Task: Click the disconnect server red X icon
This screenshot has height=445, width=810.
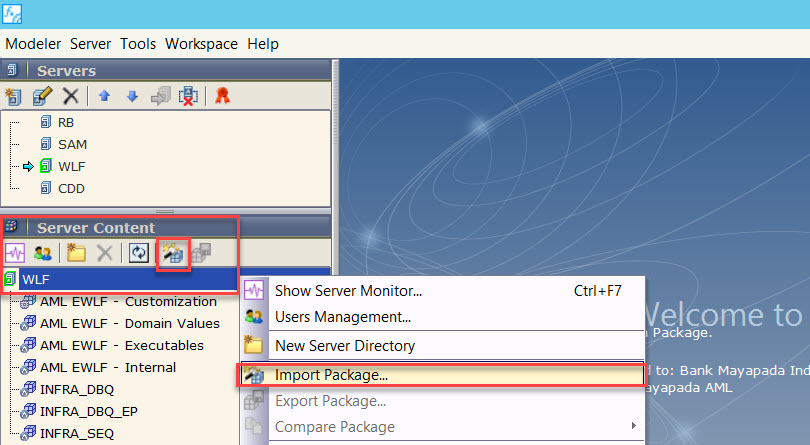Action: tap(188, 96)
